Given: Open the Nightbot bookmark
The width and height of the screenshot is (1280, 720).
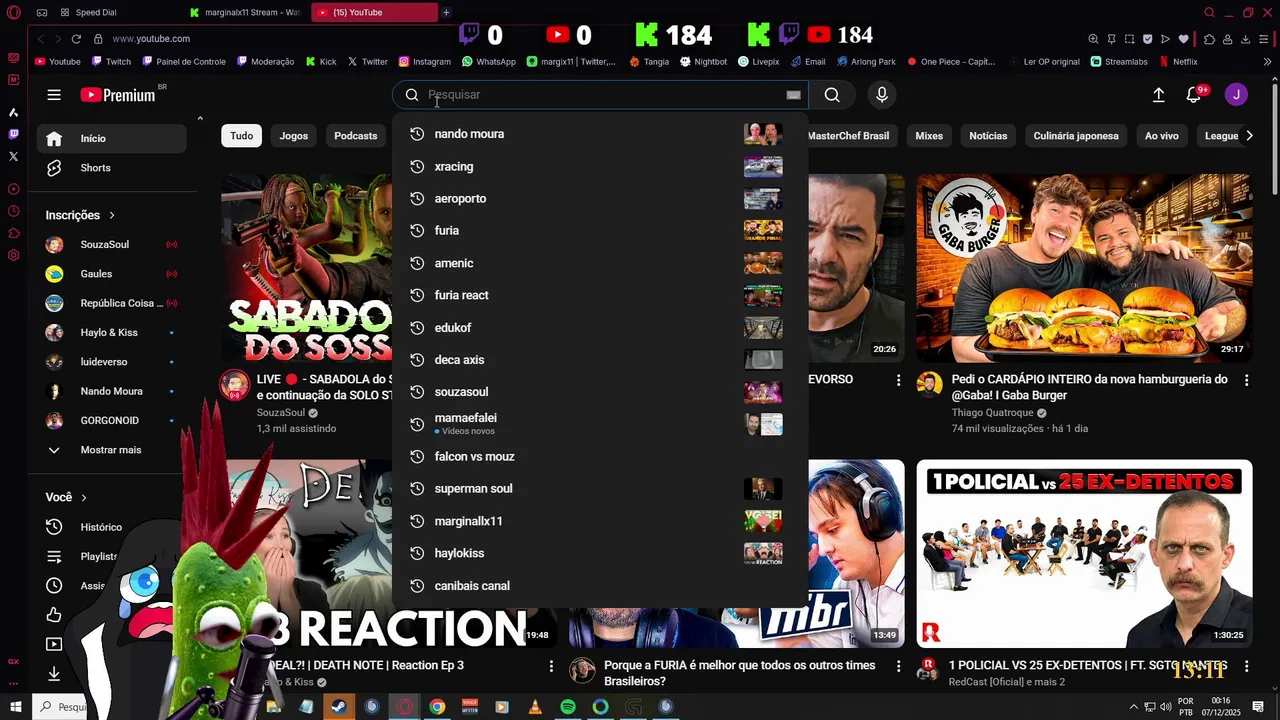Looking at the screenshot, I should click(x=703, y=62).
